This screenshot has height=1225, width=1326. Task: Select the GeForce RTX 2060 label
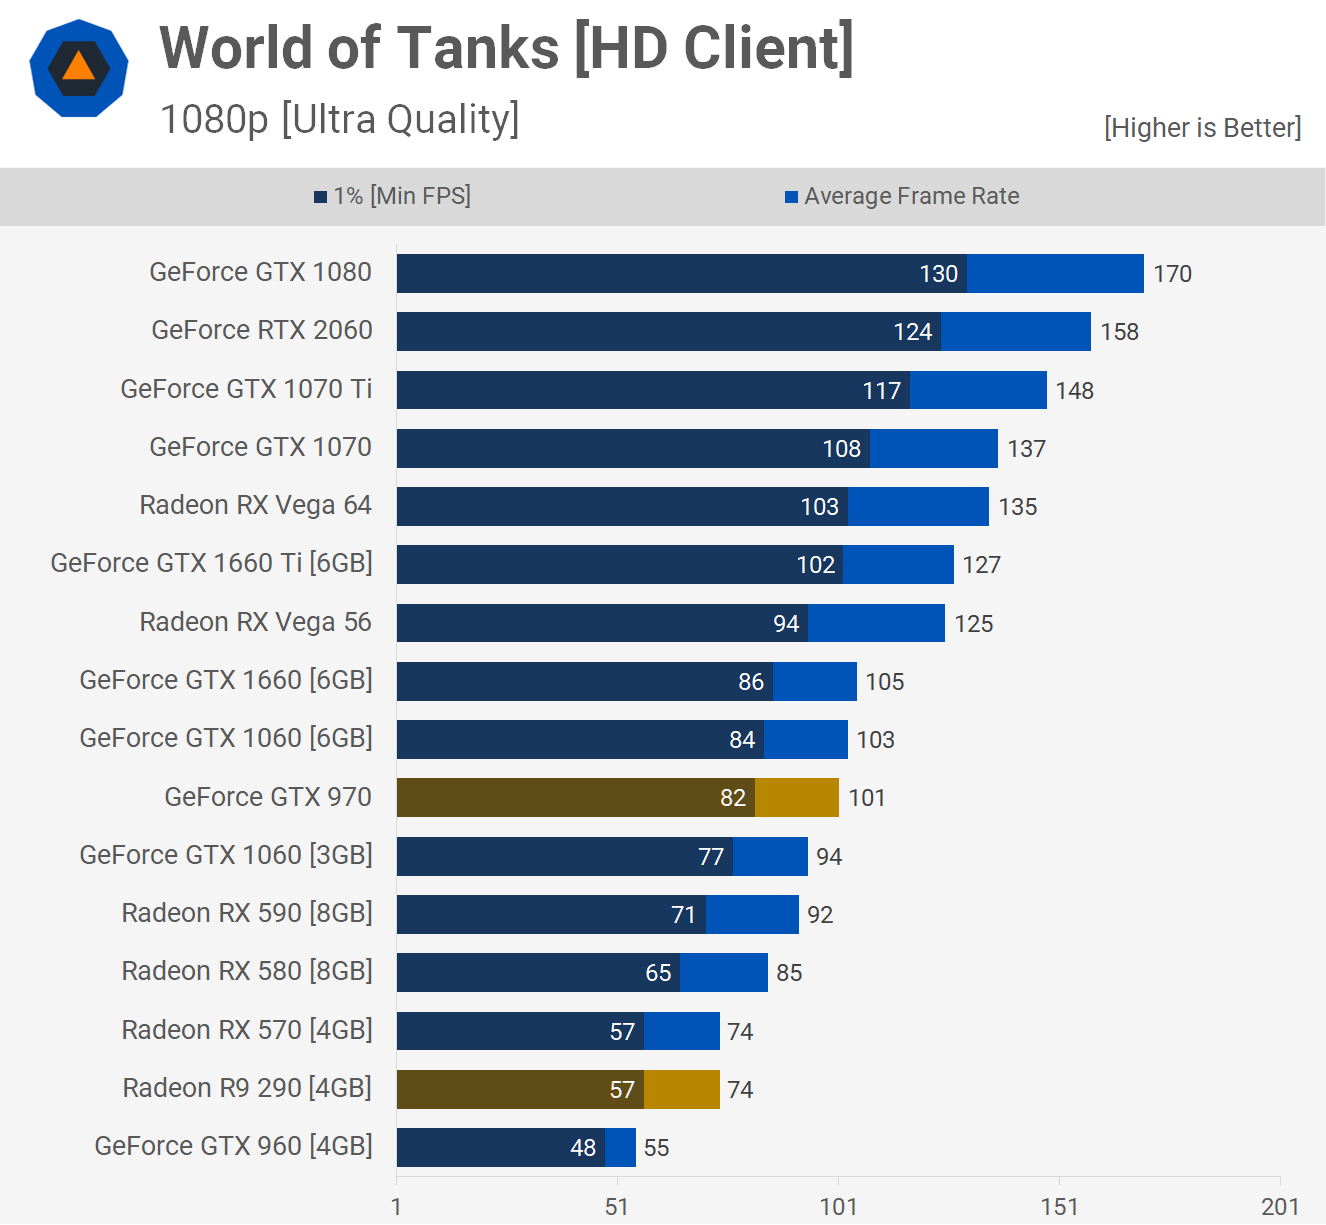pos(261,330)
